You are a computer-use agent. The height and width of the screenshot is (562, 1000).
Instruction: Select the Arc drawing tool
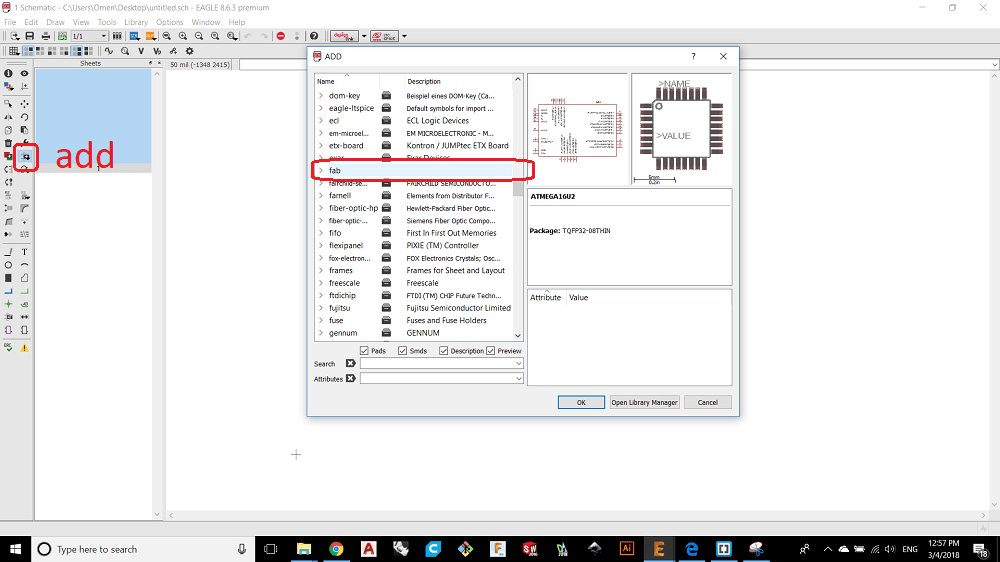24,265
